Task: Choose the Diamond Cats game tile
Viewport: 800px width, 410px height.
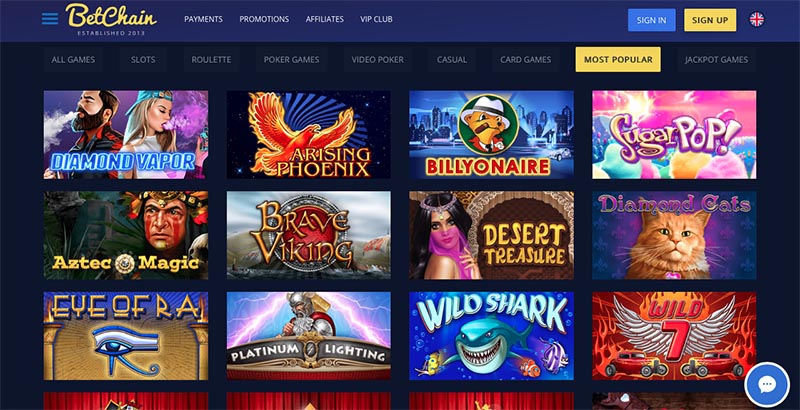Action: click(674, 235)
